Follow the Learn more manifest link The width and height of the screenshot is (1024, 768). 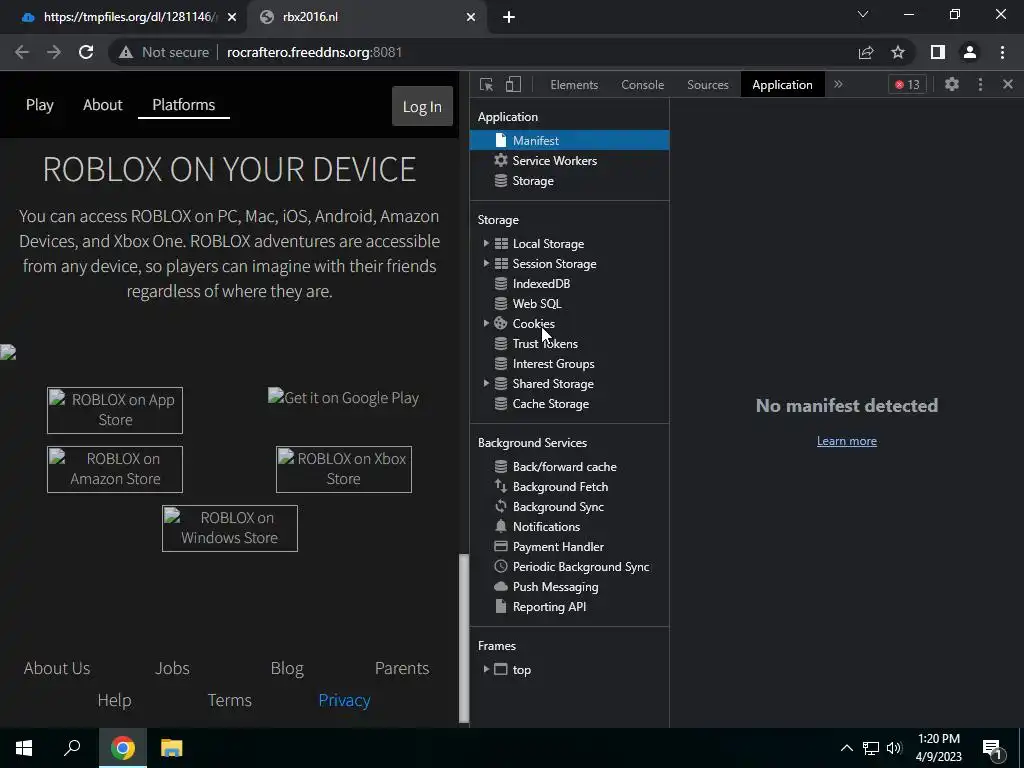tap(846, 441)
